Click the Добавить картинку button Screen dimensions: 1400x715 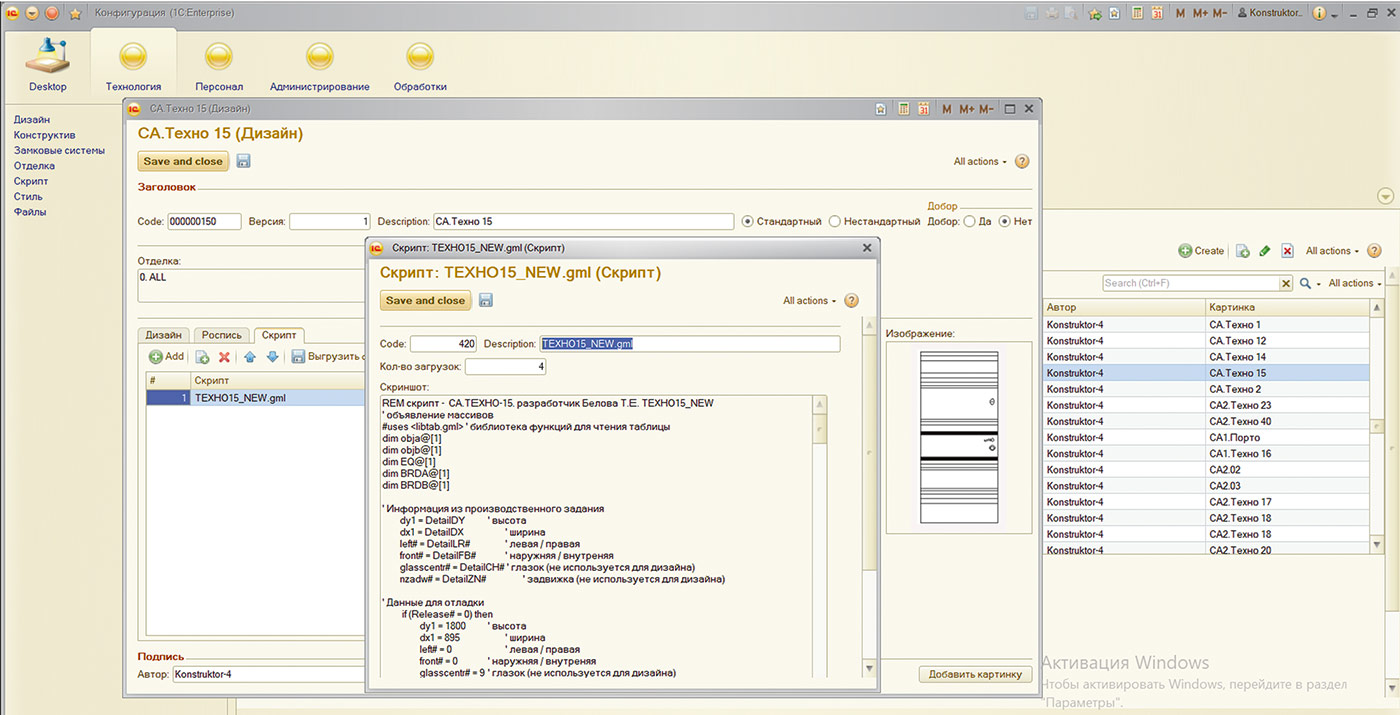975,675
